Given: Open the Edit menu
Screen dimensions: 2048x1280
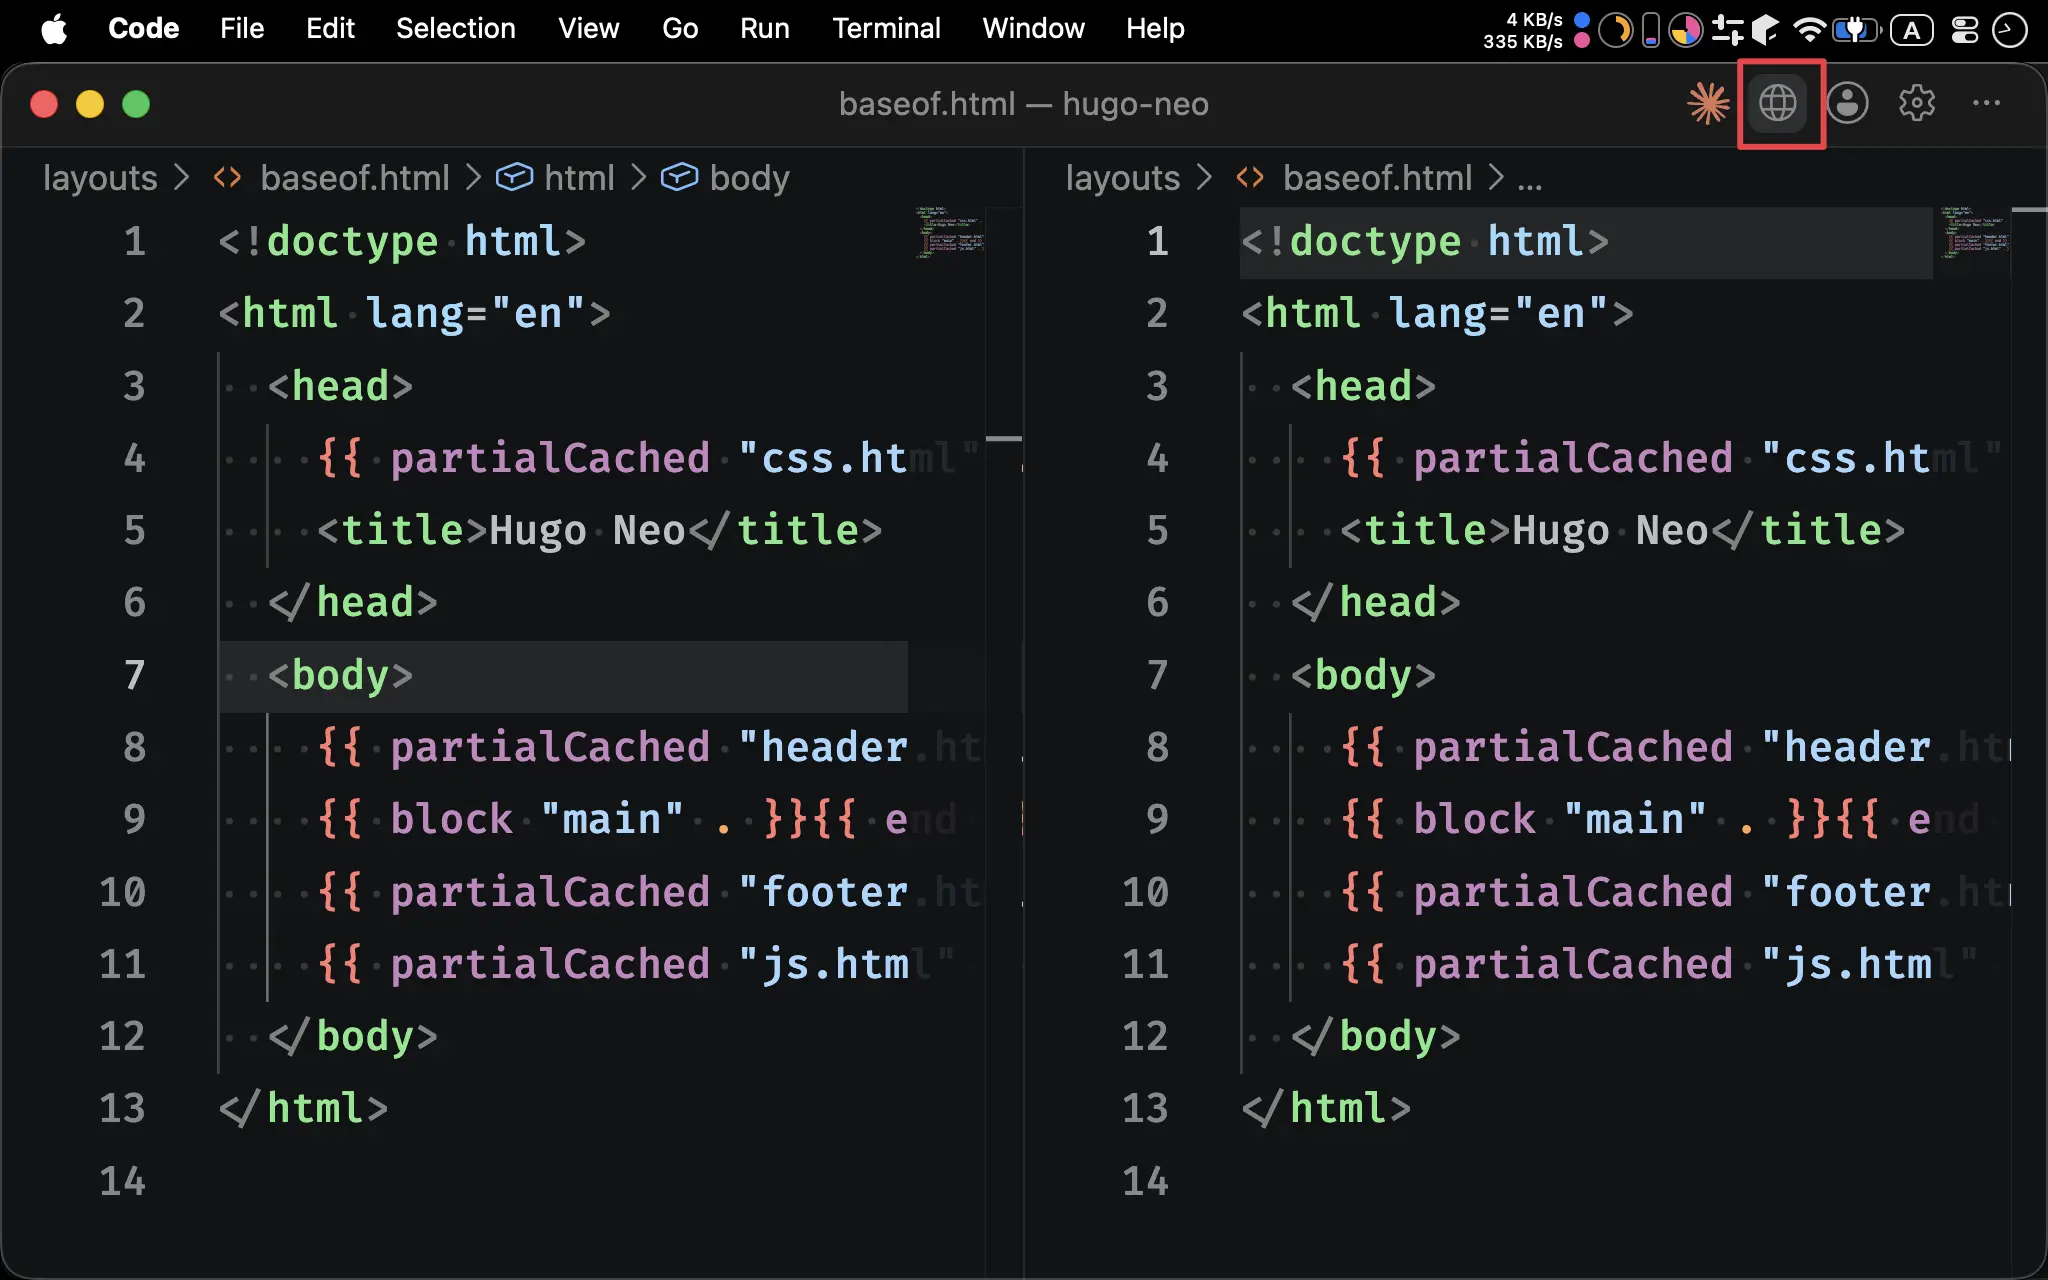Looking at the screenshot, I should pos(330,28).
